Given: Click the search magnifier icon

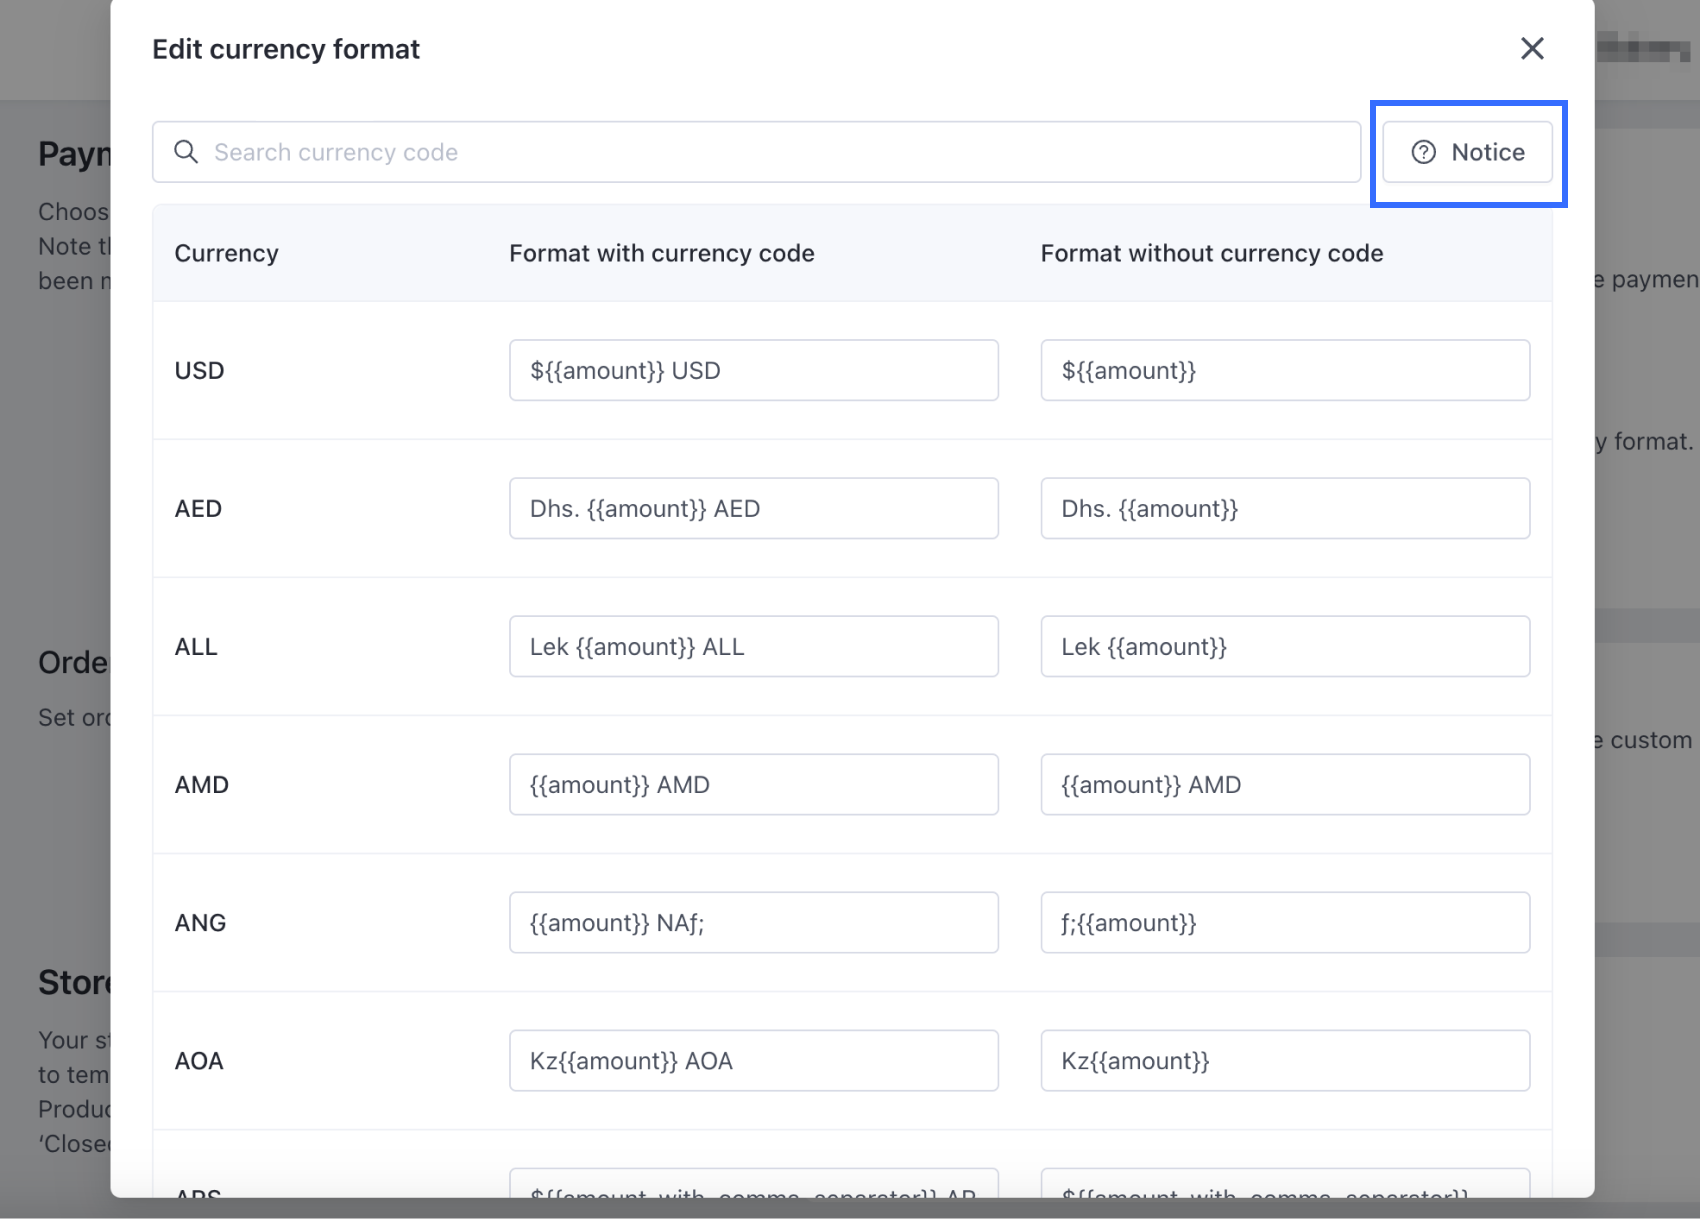Looking at the screenshot, I should click(x=186, y=152).
